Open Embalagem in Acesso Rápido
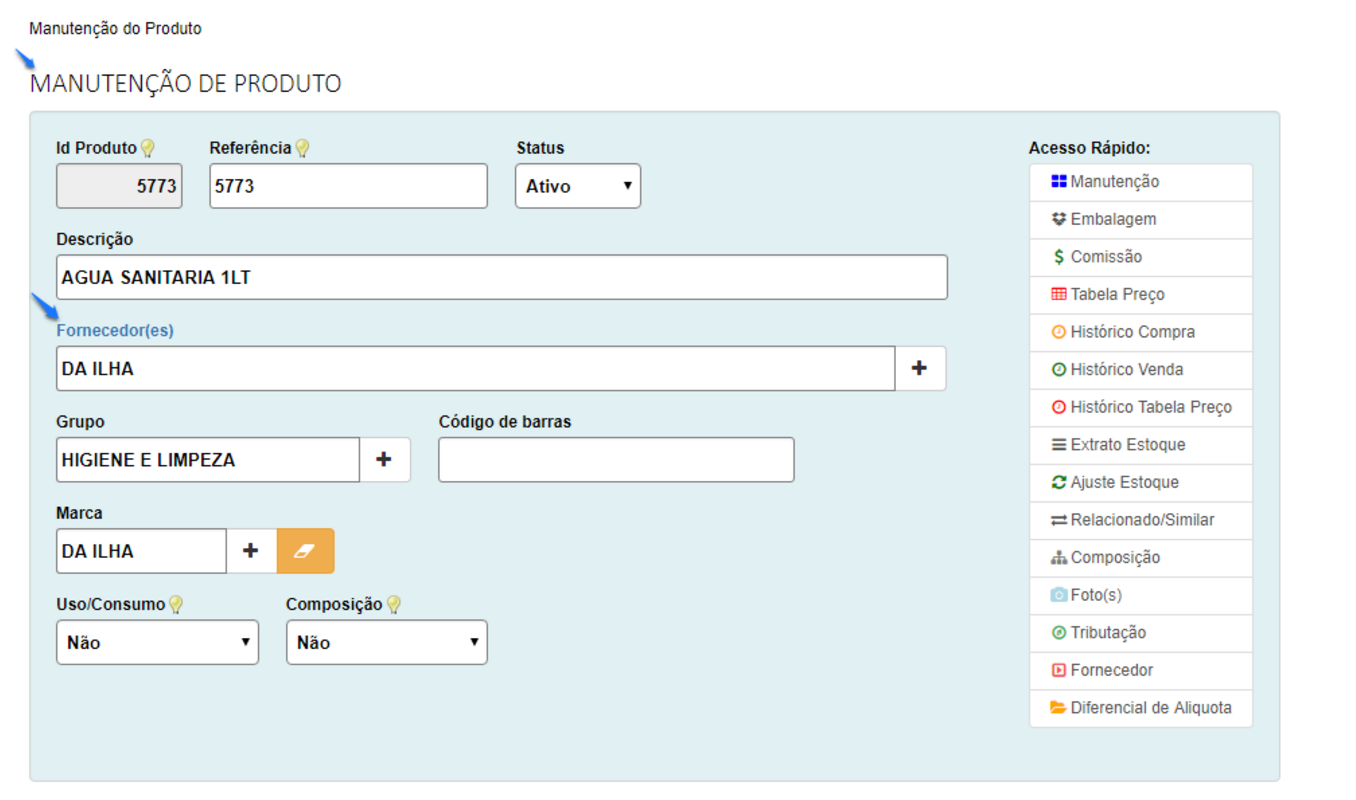This screenshot has height=800, width=1356. pyautogui.click(x=1112, y=219)
